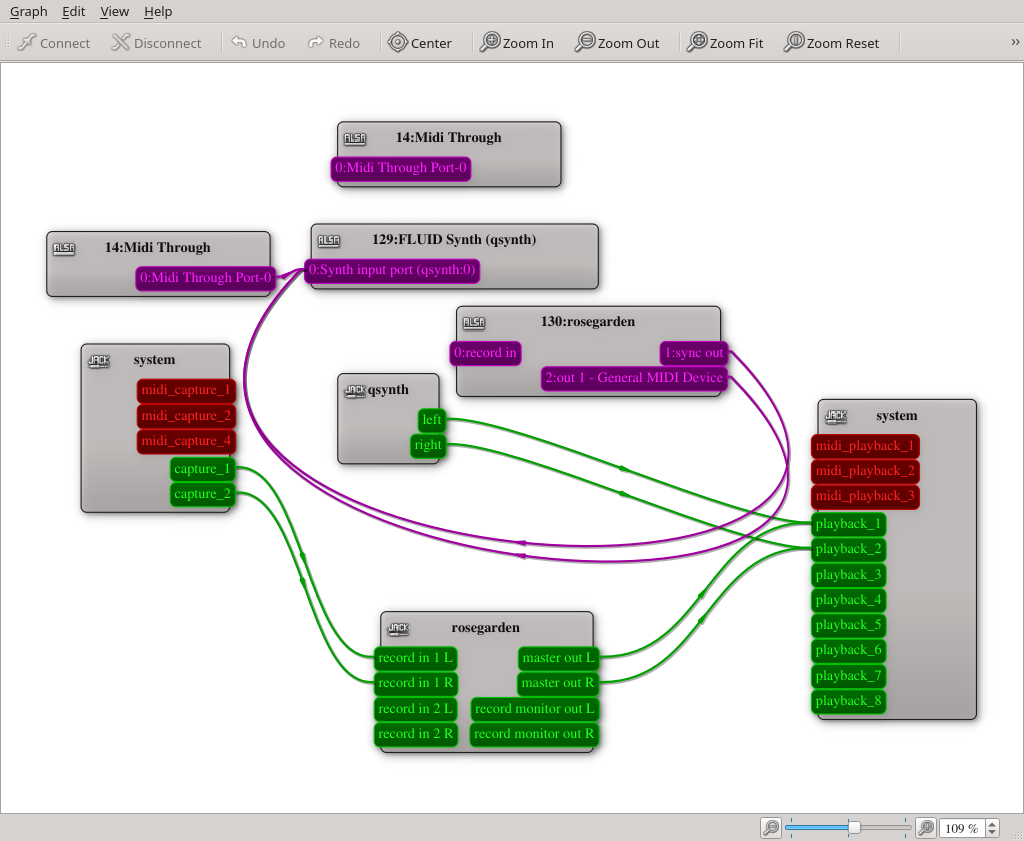Click the zoom-out magnifier in the status bar
Screen dimensions: 1024x841
[771, 828]
